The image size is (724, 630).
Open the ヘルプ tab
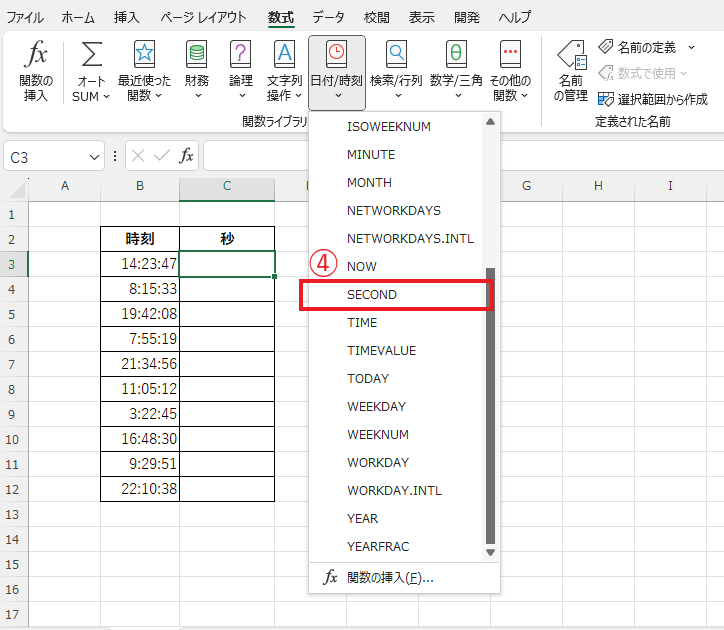click(x=515, y=18)
